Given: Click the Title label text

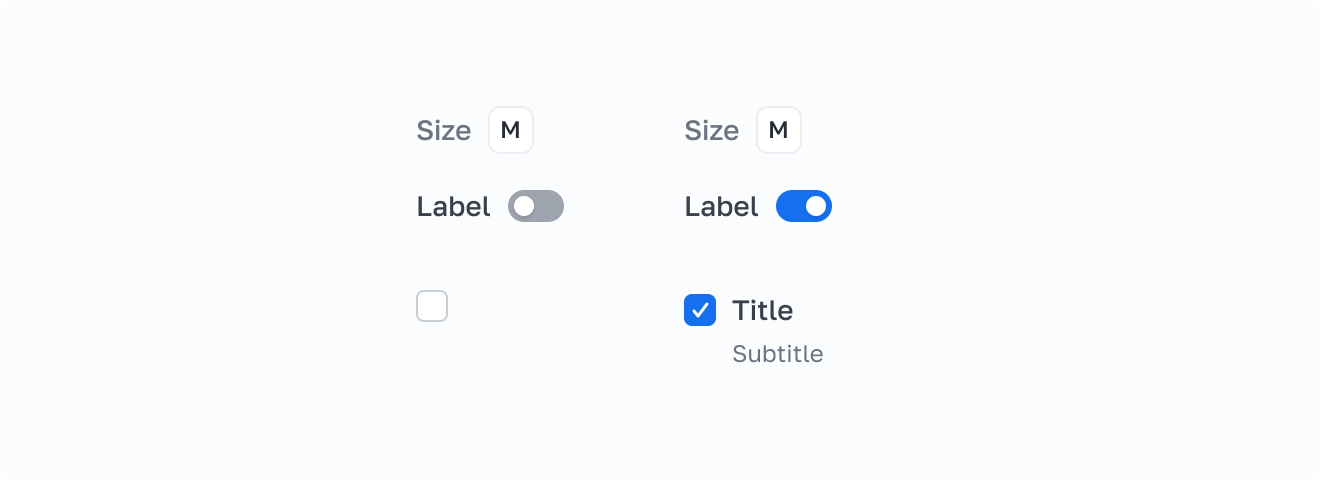Looking at the screenshot, I should [x=762, y=310].
